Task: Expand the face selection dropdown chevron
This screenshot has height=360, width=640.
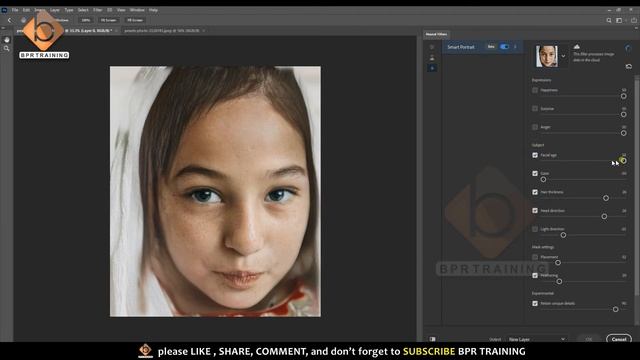Action: [563, 56]
